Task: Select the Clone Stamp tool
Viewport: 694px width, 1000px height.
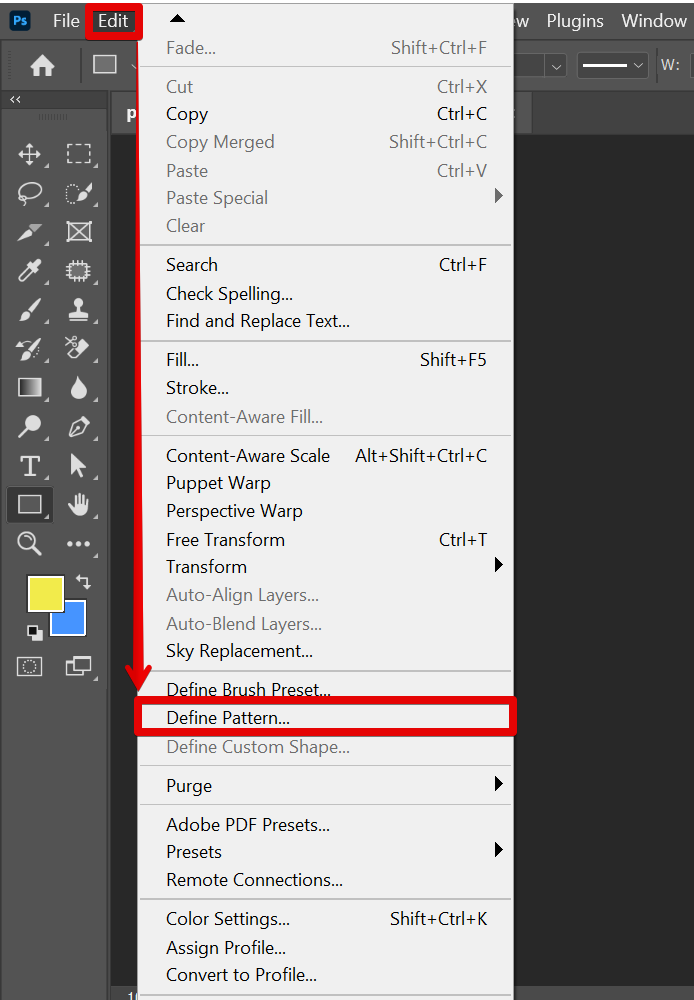Action: pyautogui.click(x=78, y=310)
